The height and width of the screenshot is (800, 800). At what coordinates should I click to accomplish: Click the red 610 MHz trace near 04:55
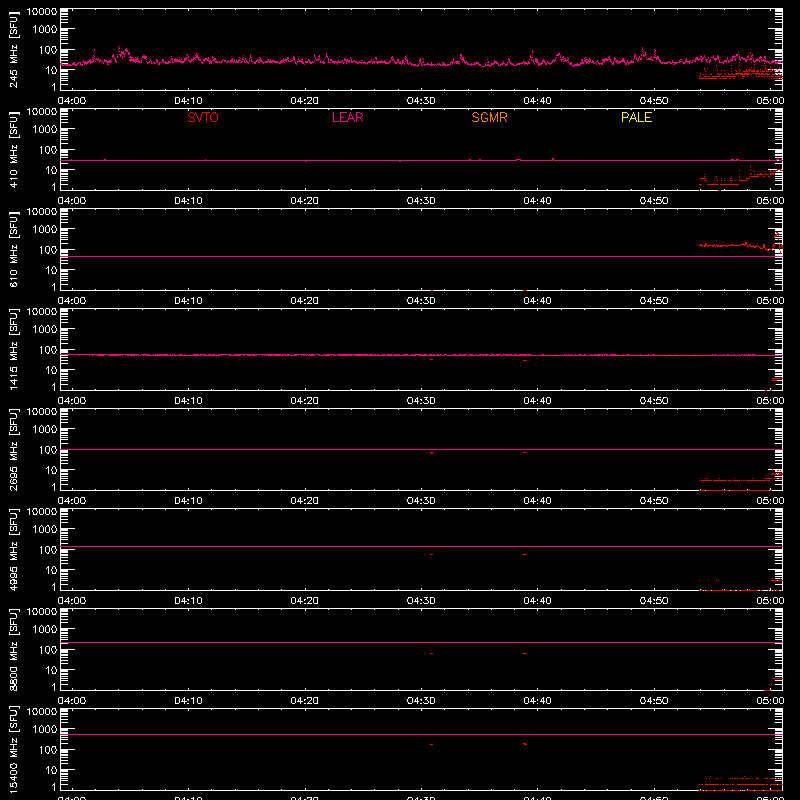[735, 245]
